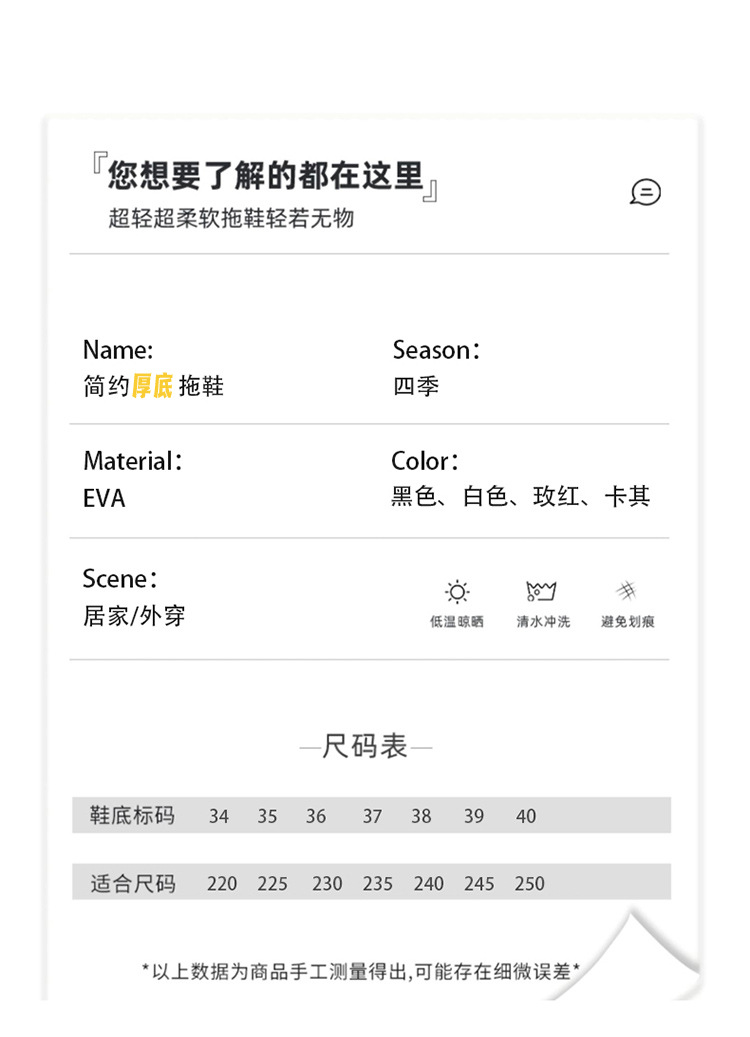
Task: Click the 250 foot length value
Action: 530,884
